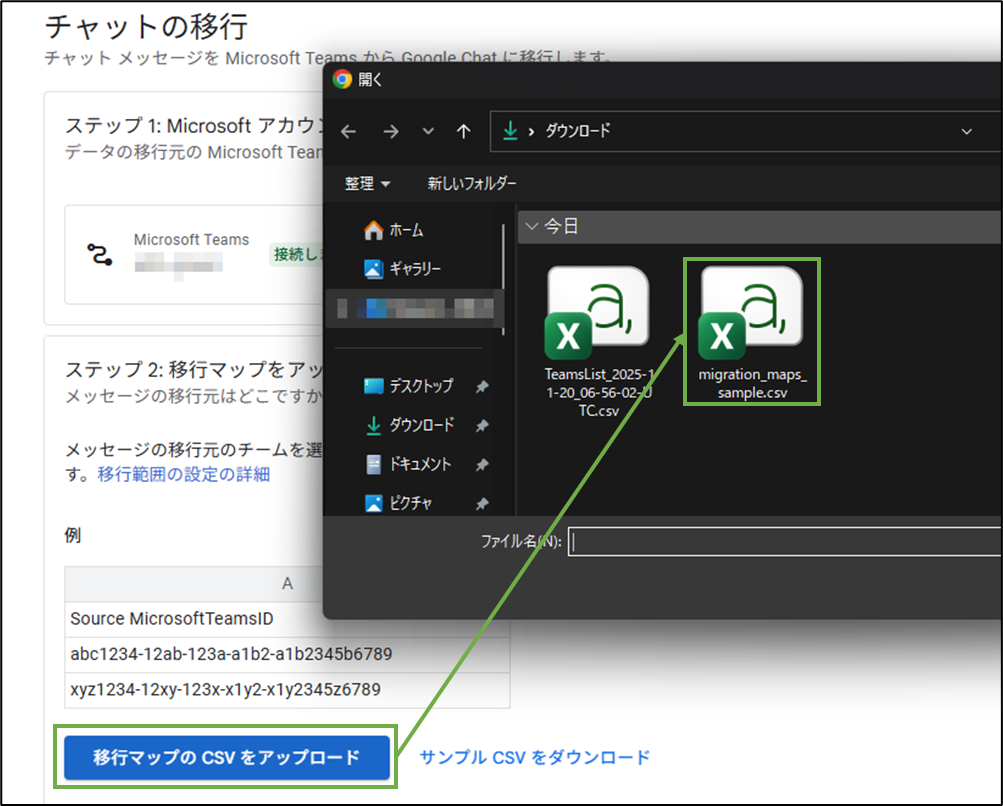The width and height of the screenshot is (1003, 806).
Task: Click 移行マップの CSV をアップロード button
Action: [x=226, y=757]
